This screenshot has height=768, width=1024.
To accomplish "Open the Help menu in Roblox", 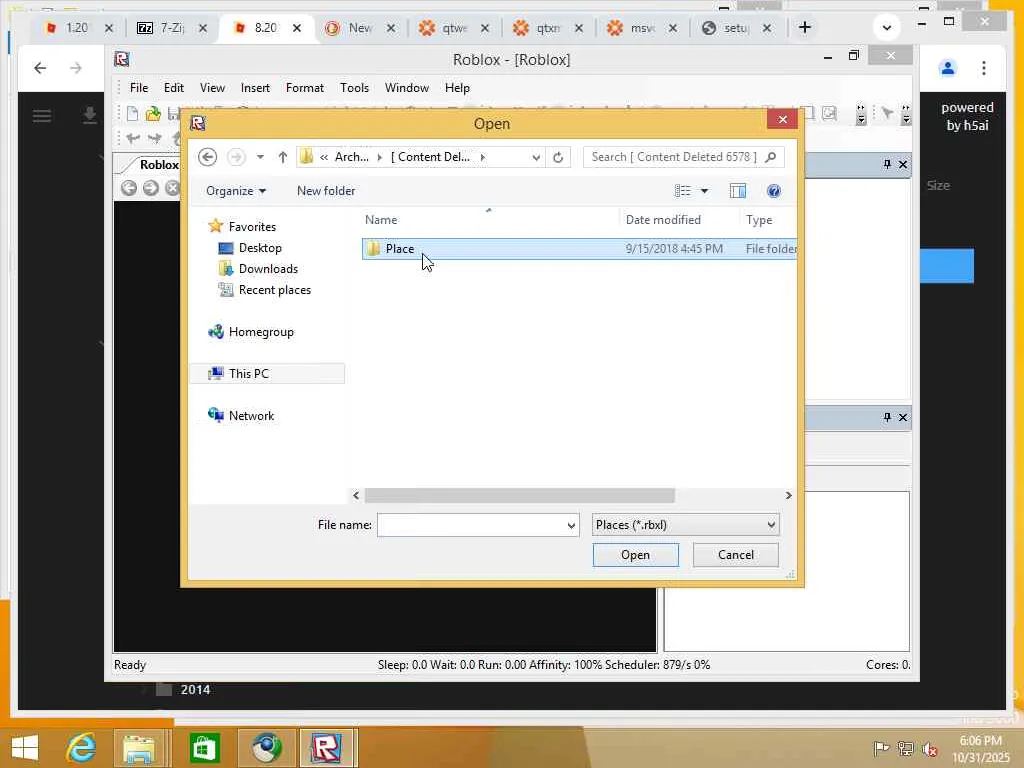I will tap(457, 88).
